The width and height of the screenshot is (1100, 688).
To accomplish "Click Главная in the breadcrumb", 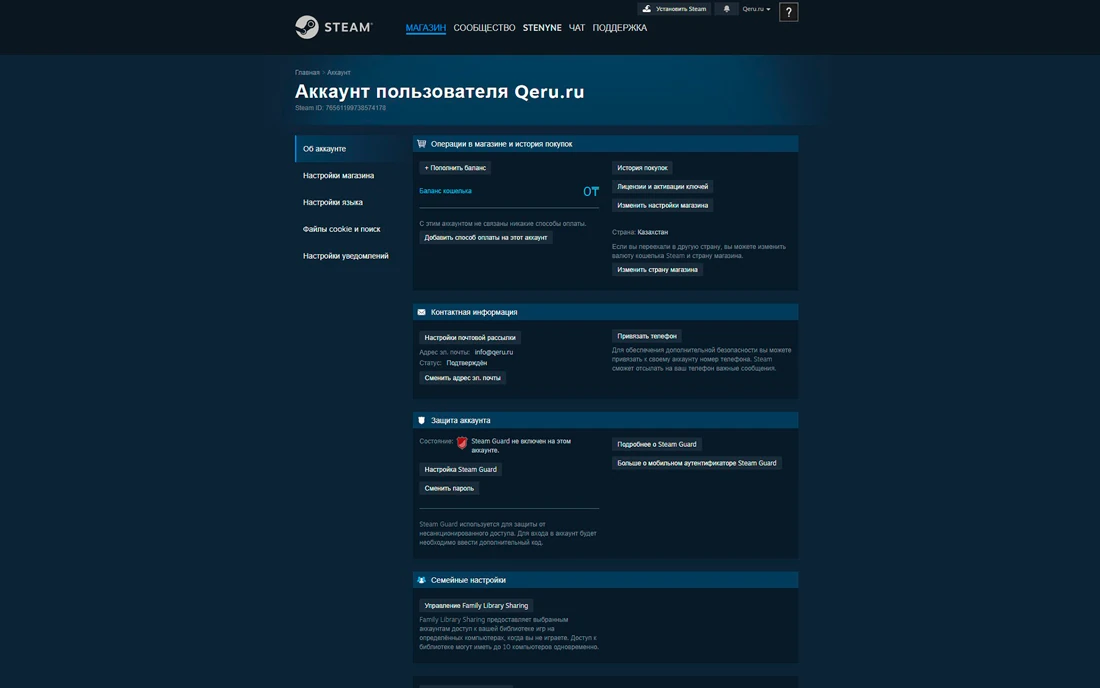I will (x=307, y=73).
